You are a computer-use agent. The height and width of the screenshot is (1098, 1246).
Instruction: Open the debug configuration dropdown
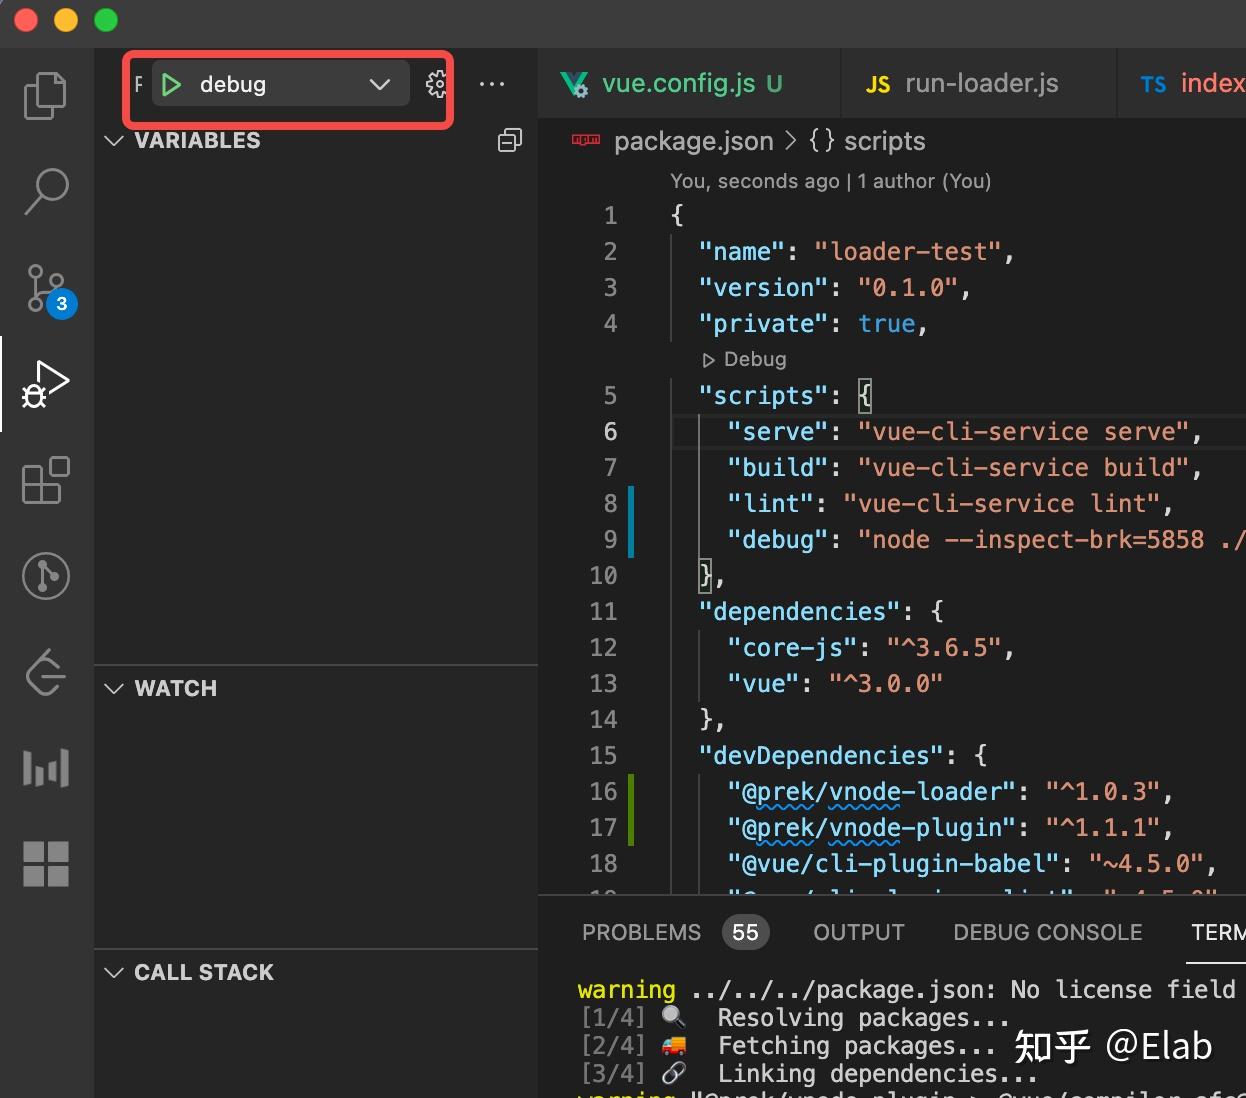tap(379, 84)
